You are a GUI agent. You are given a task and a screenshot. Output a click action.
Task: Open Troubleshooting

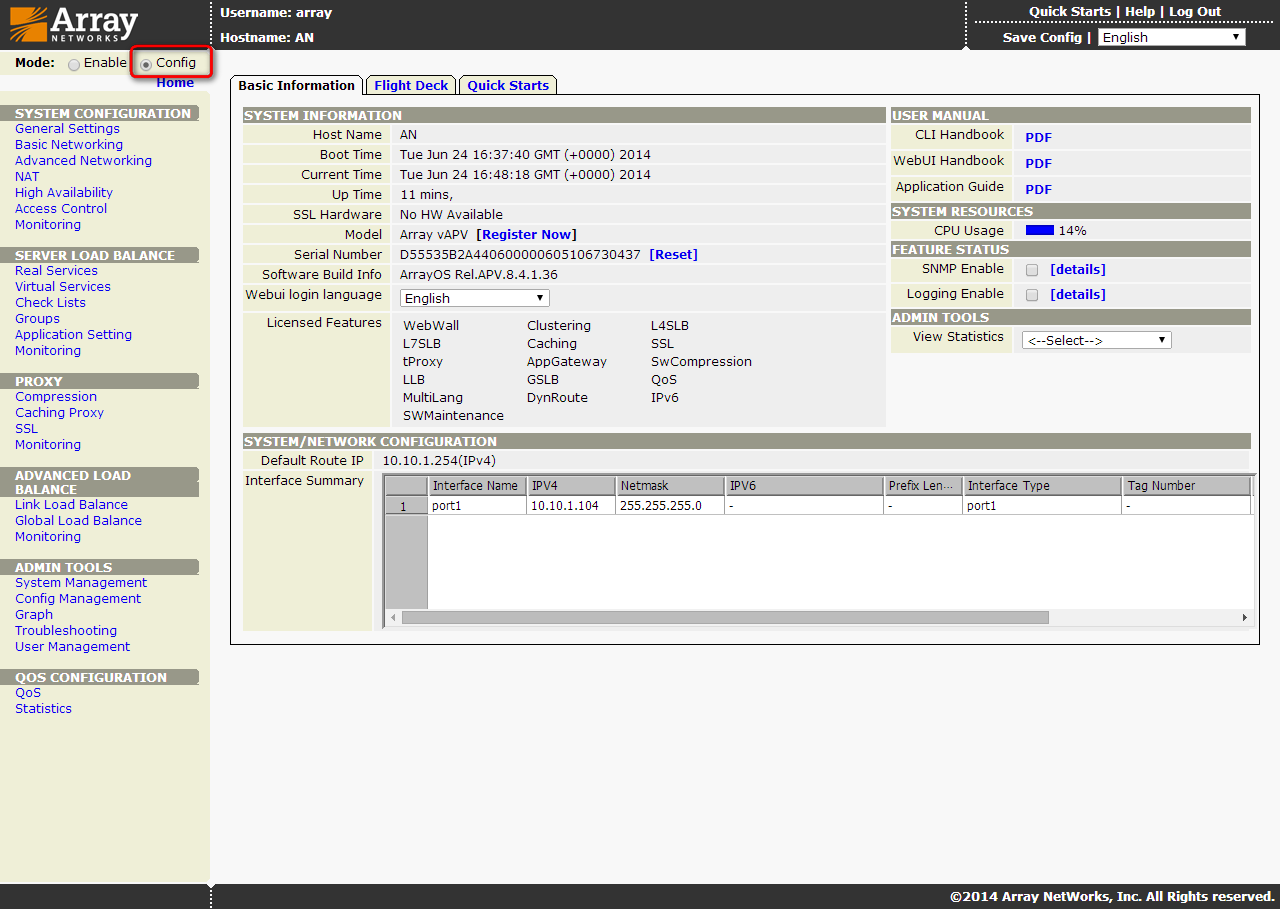point(66,631)
